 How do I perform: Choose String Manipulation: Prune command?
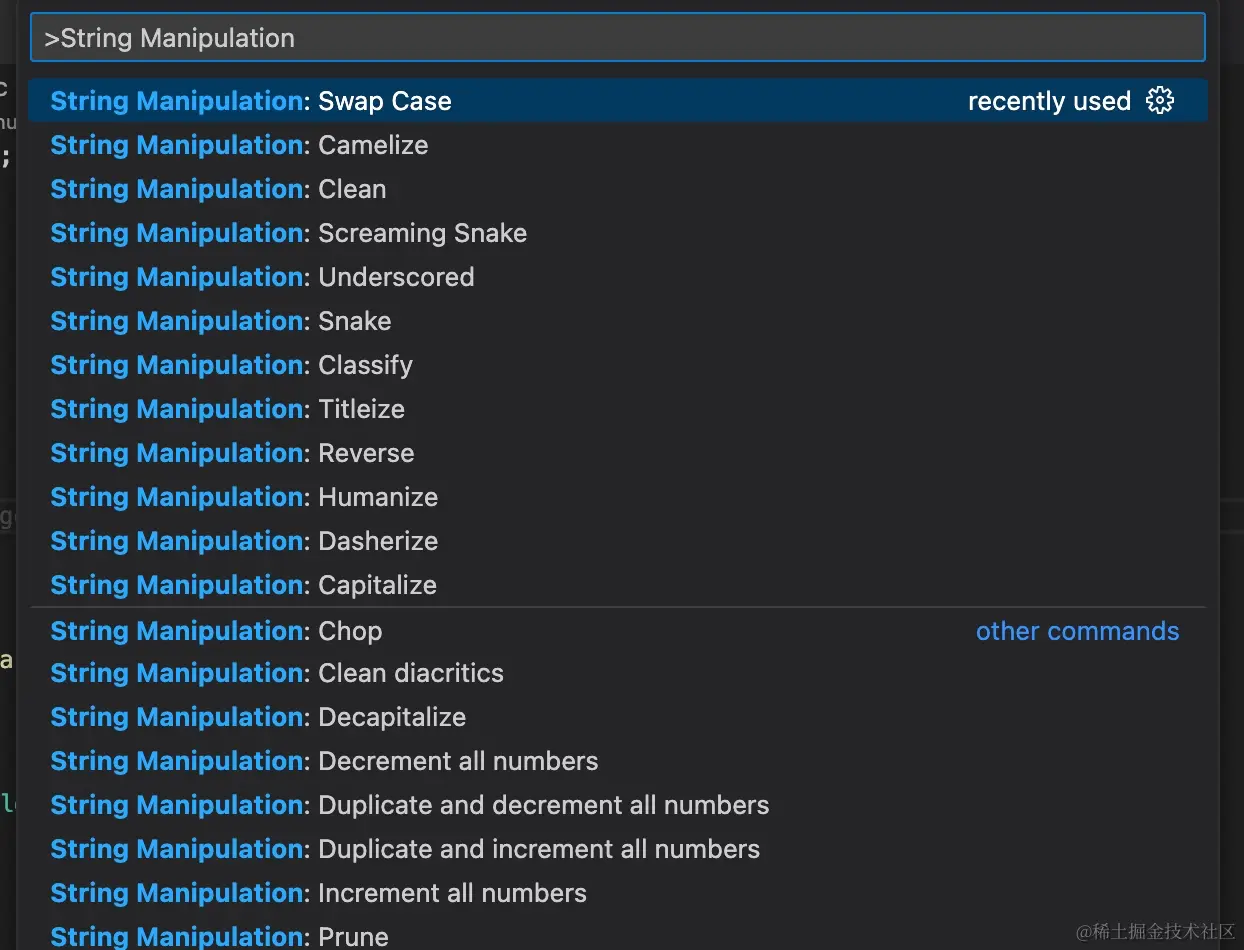[618, 933]
